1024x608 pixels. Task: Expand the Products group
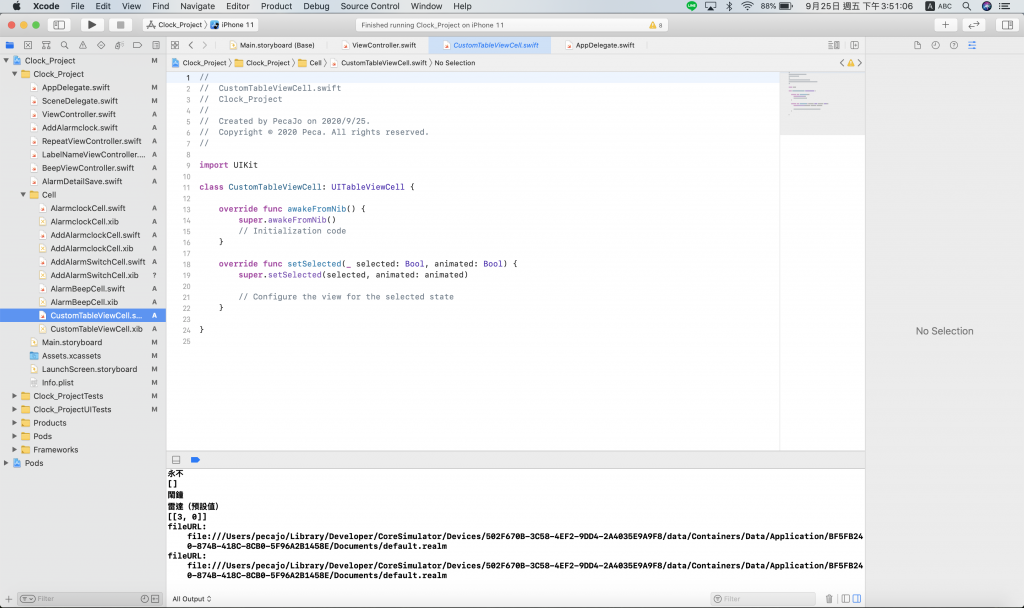click(x=15, y=423)
